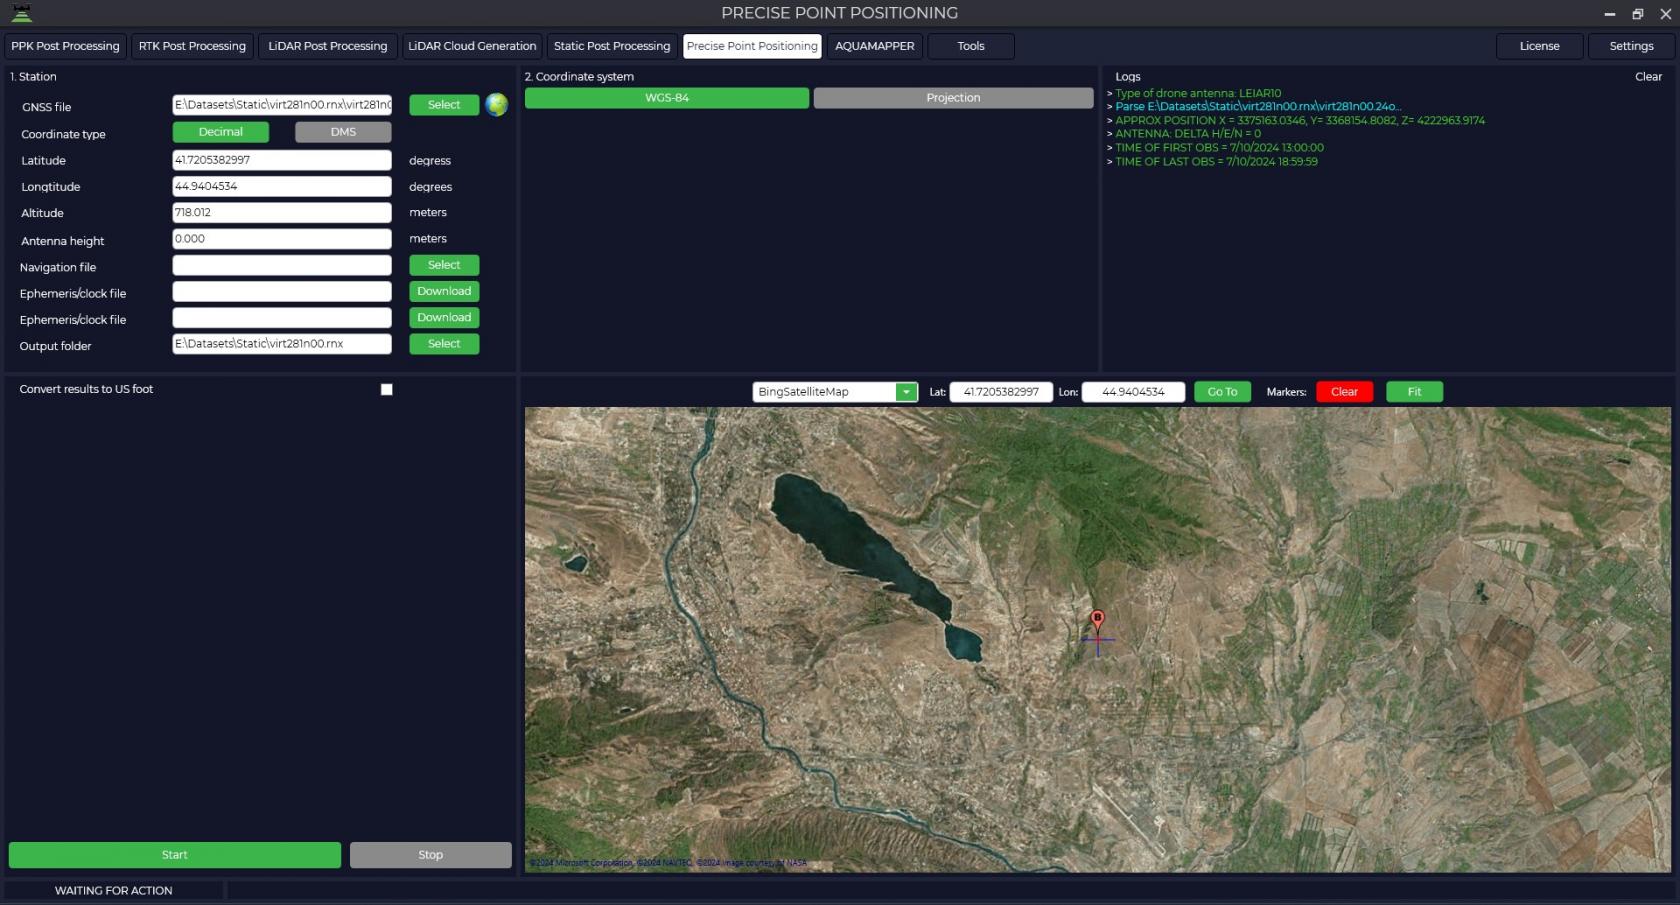Click the globe icon beside GNSS file
Viewport: 1680px width, 905px height.
(496, 105)
